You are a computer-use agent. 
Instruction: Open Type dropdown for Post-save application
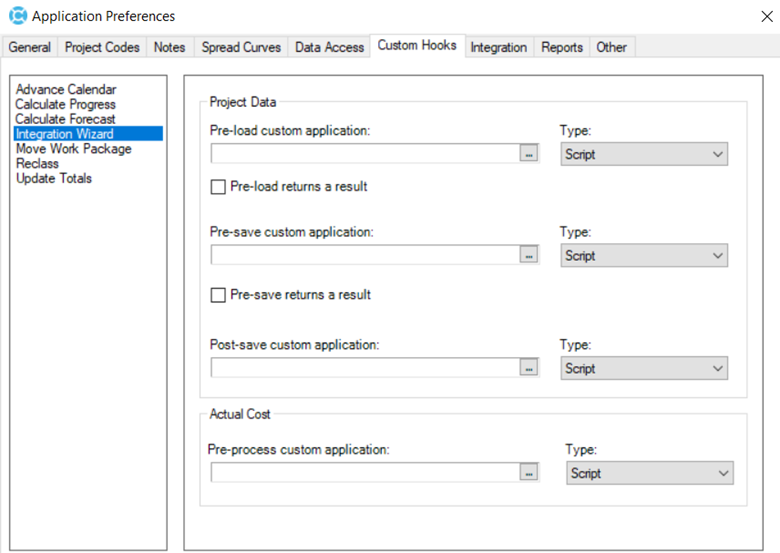tap(643, 369)
